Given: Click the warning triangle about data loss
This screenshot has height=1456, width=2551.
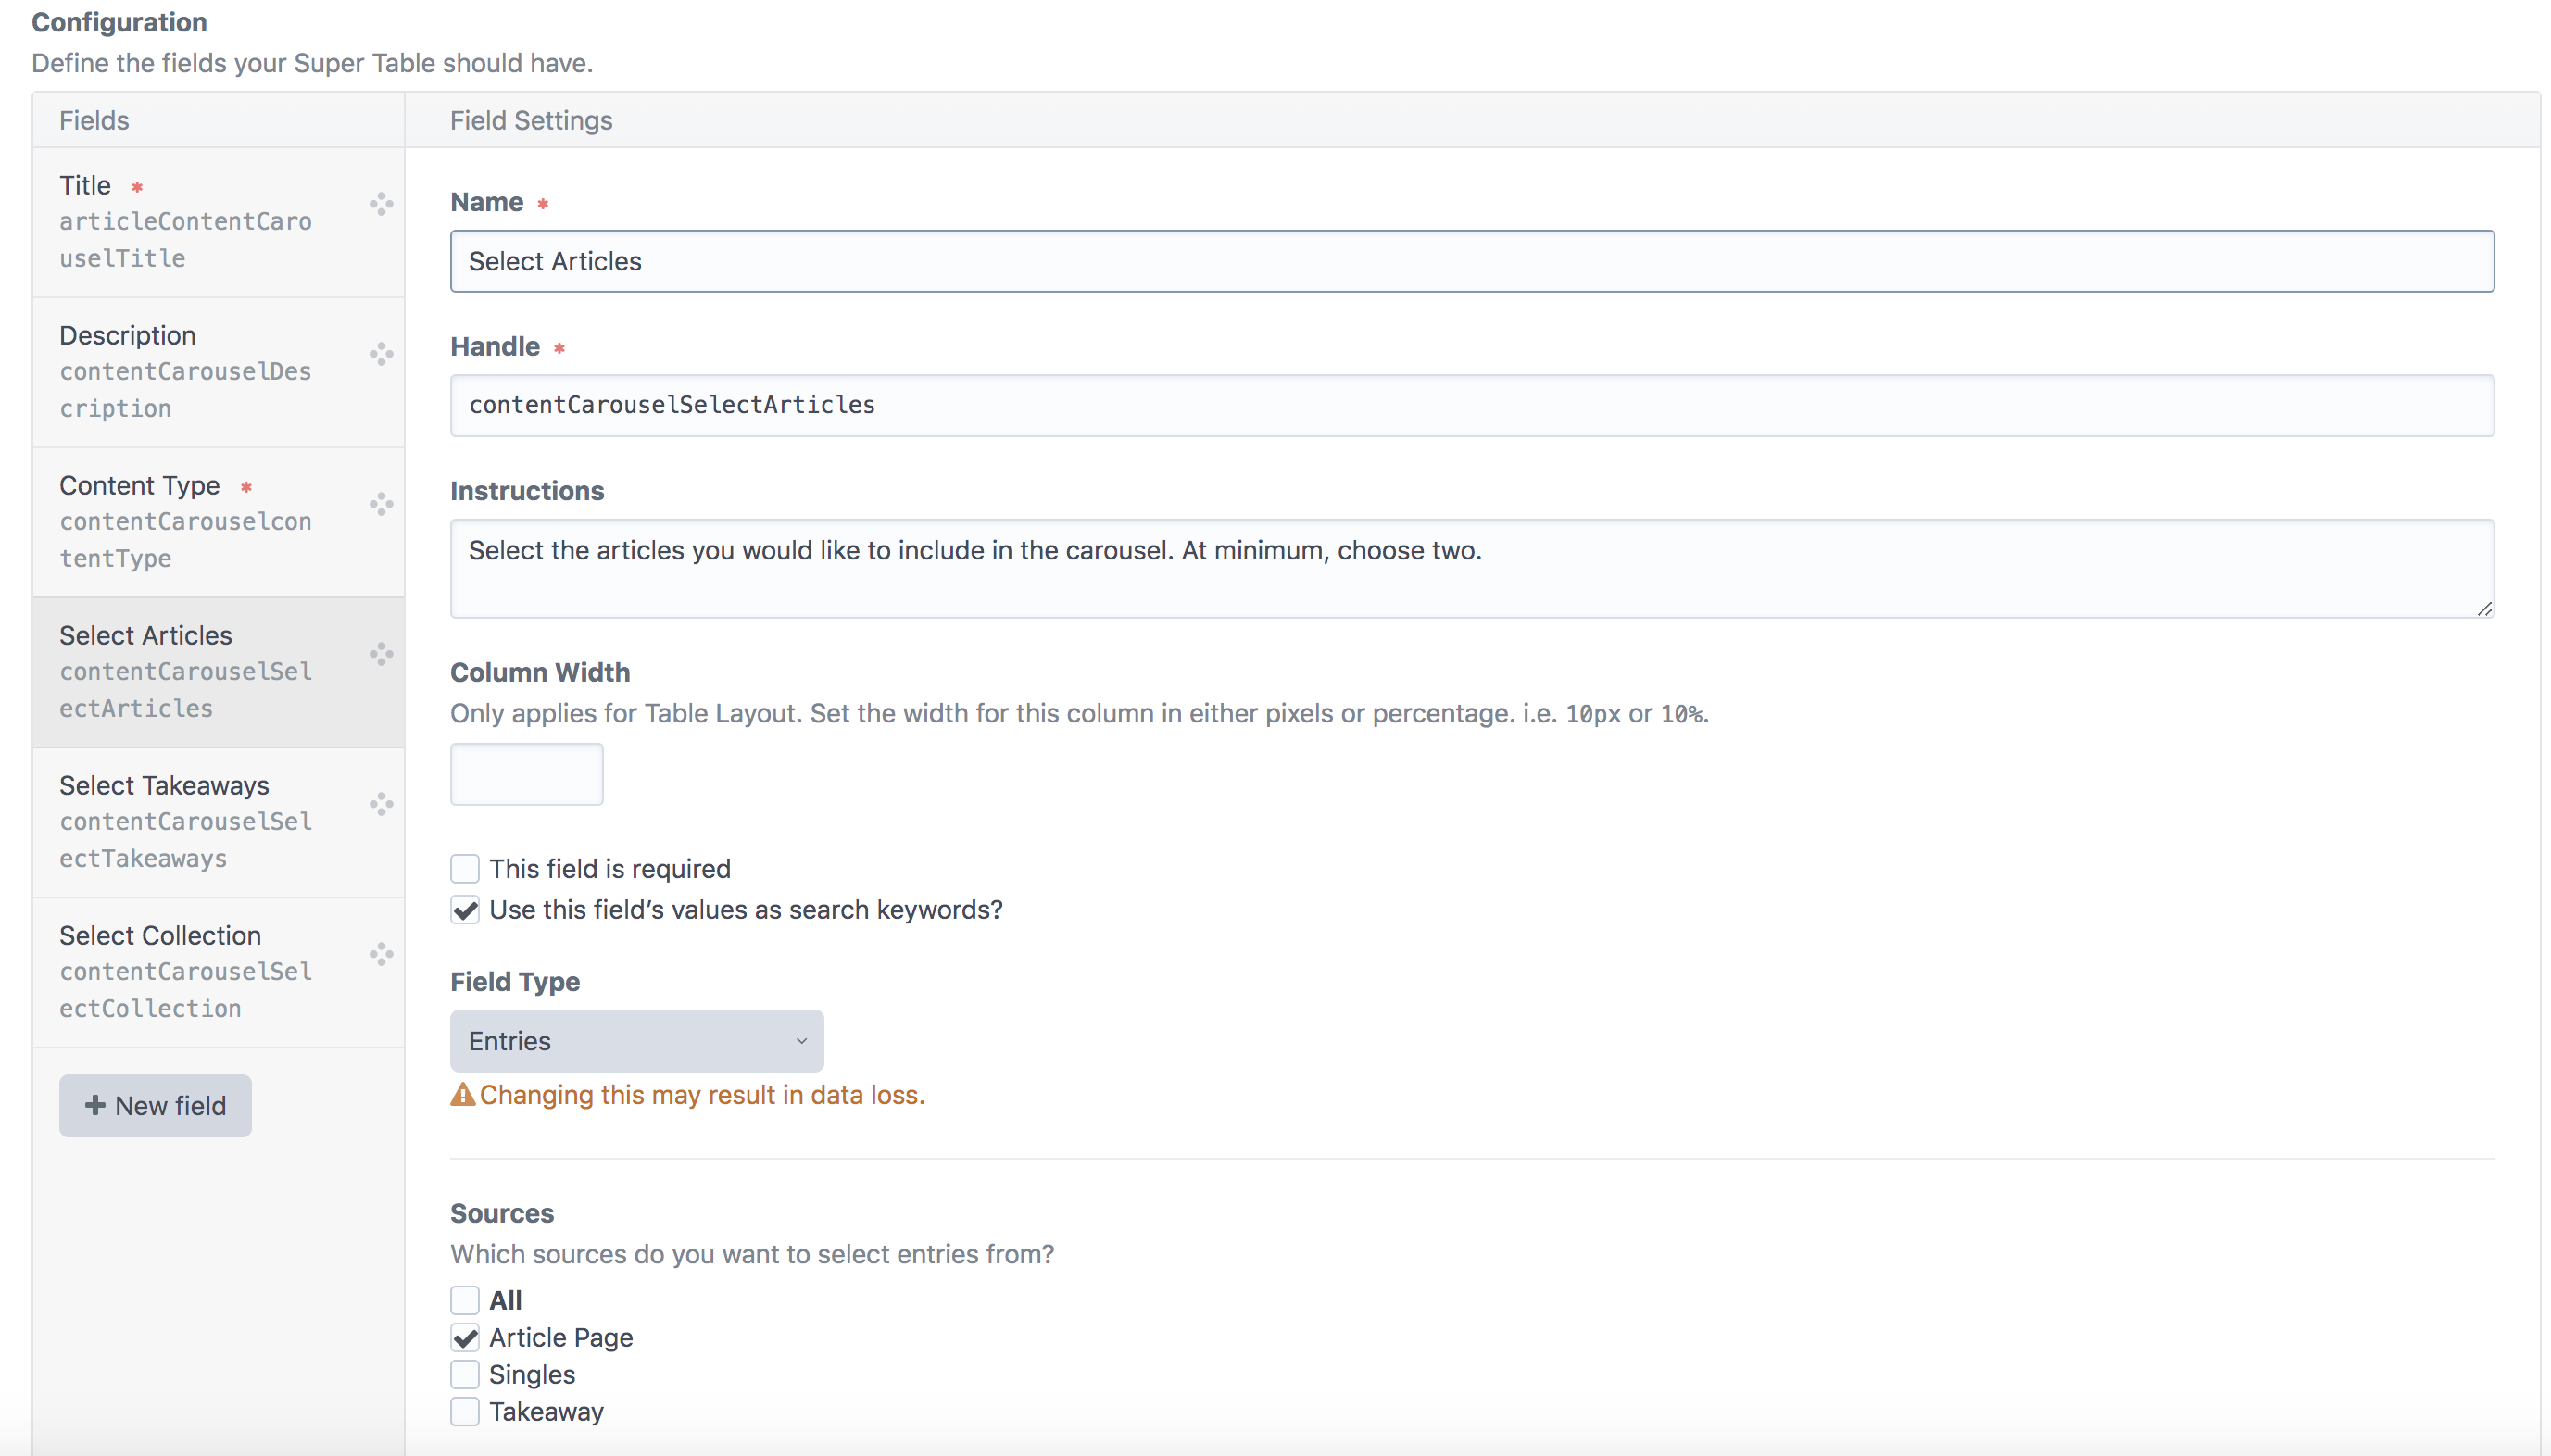Looking at the screenshot, I should tap(462, 1095).
